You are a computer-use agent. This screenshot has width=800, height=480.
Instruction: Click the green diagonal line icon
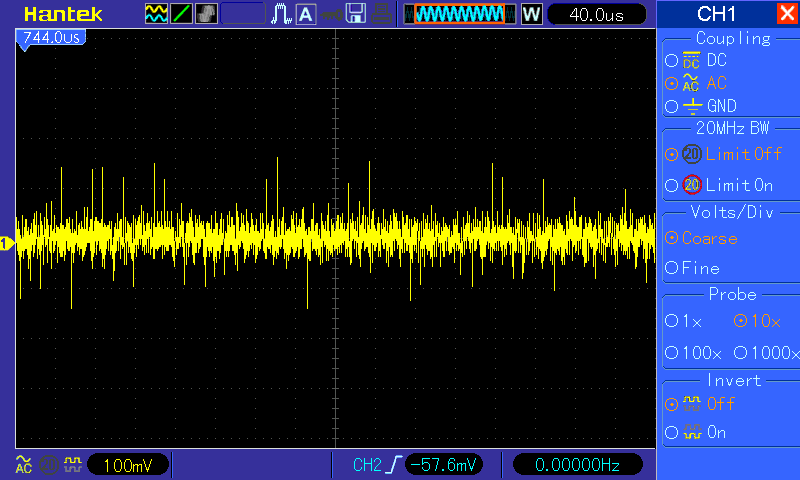click(x=181, y=14)
